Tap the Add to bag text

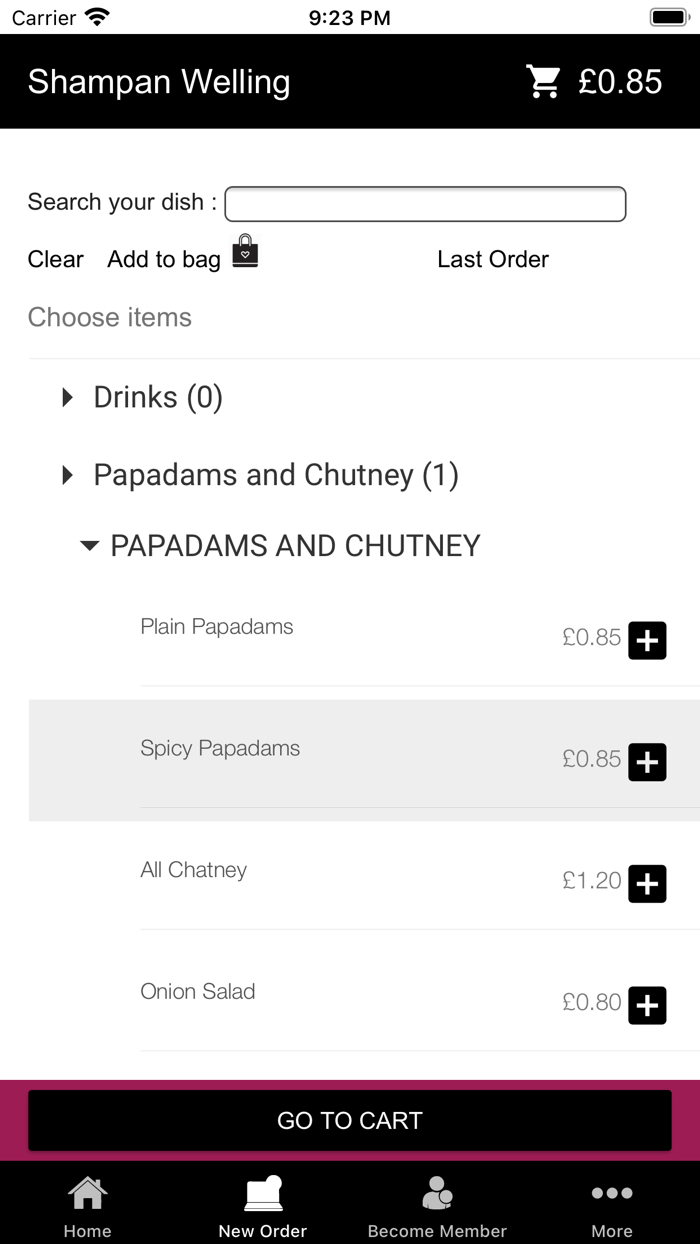[x=164, y=260]
